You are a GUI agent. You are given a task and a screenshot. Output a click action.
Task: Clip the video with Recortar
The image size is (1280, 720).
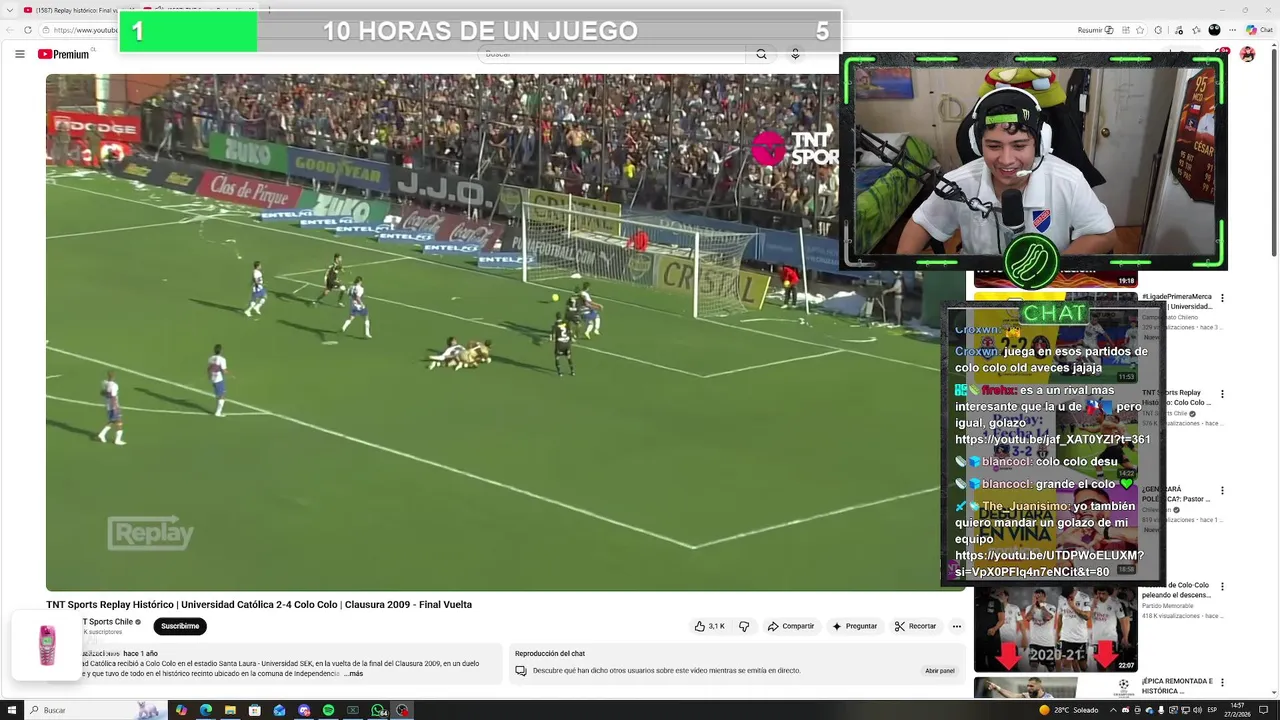[915, 626]
